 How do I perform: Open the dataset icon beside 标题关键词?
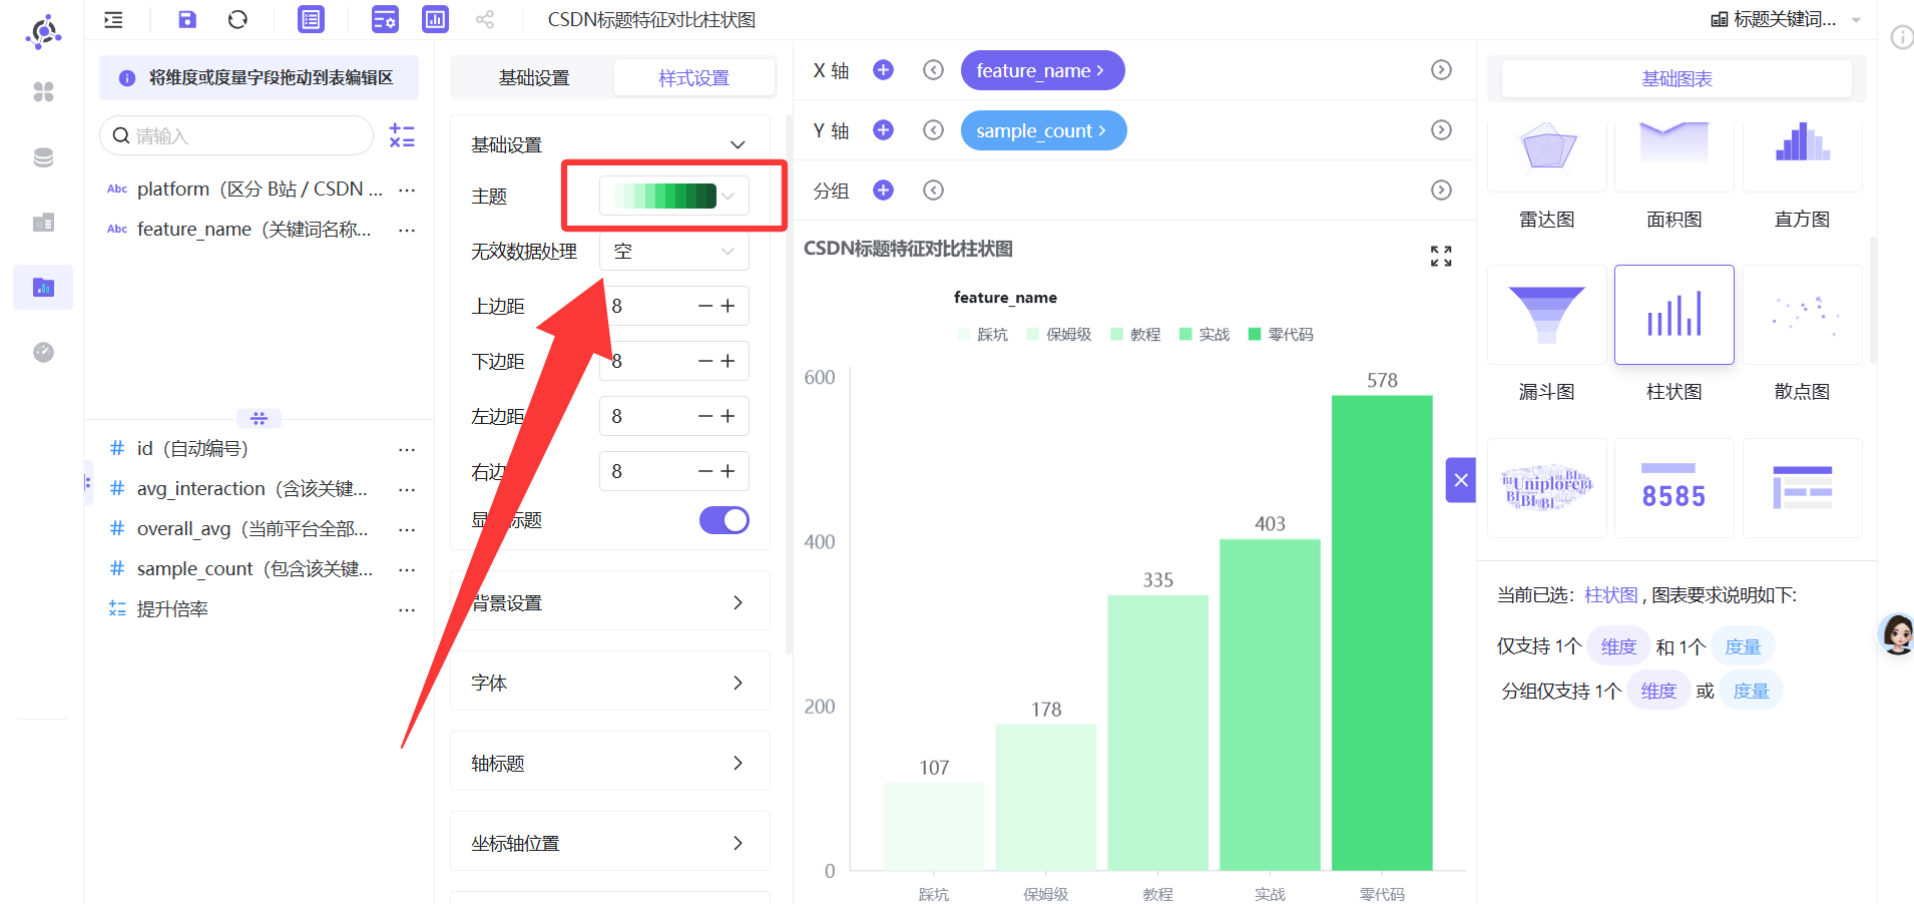coord(1719,19)
